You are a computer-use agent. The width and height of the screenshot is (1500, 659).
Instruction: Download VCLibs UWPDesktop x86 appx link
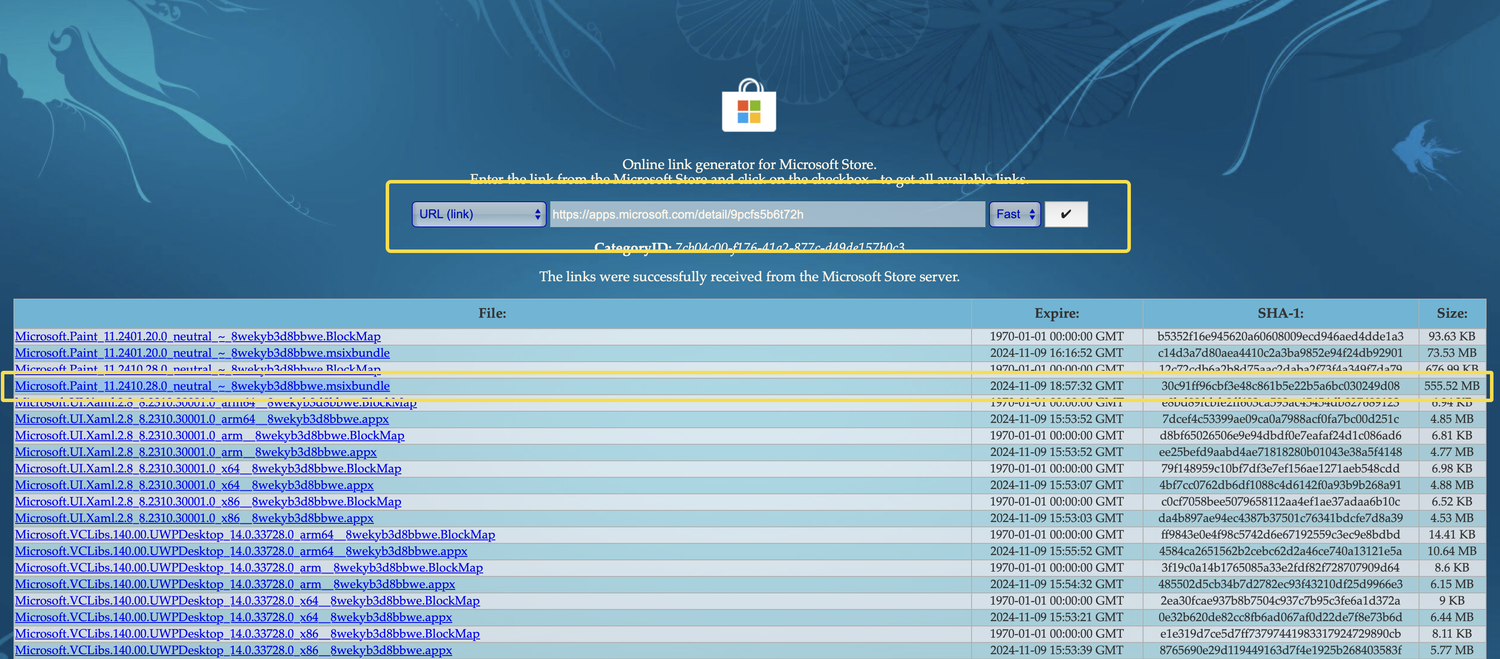pyautogui.click(x=233, y=650)
